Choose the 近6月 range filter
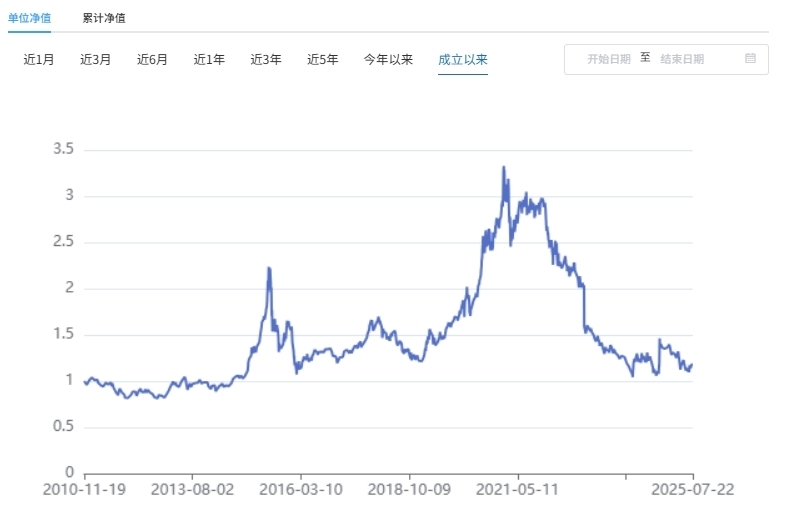 pos(153,60)
